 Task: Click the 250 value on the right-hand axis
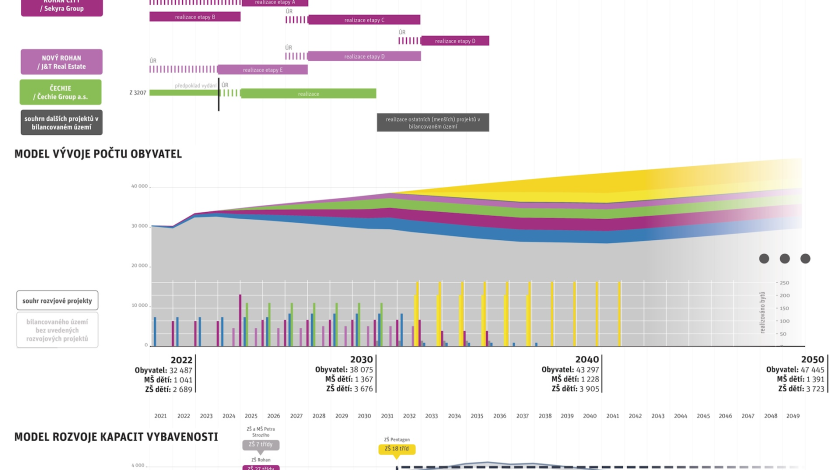[x=784, y=283]
